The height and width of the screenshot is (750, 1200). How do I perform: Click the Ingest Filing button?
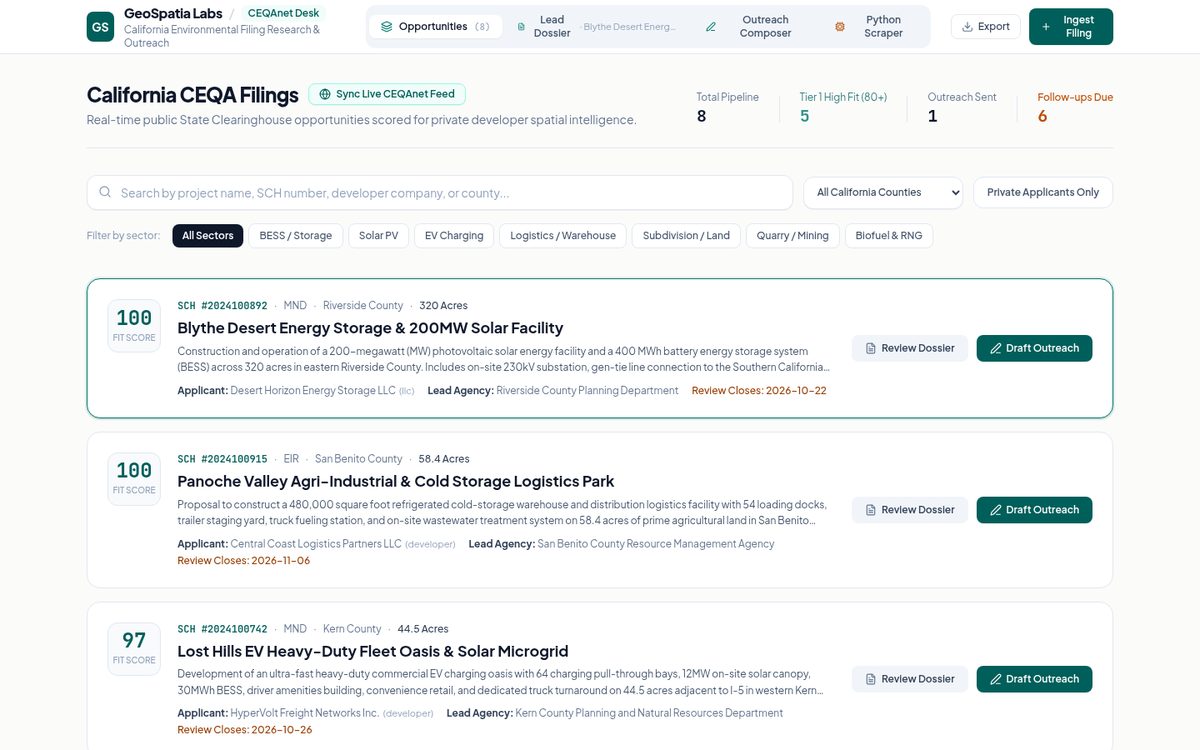pyautogui.click(x=1071, y=27)
